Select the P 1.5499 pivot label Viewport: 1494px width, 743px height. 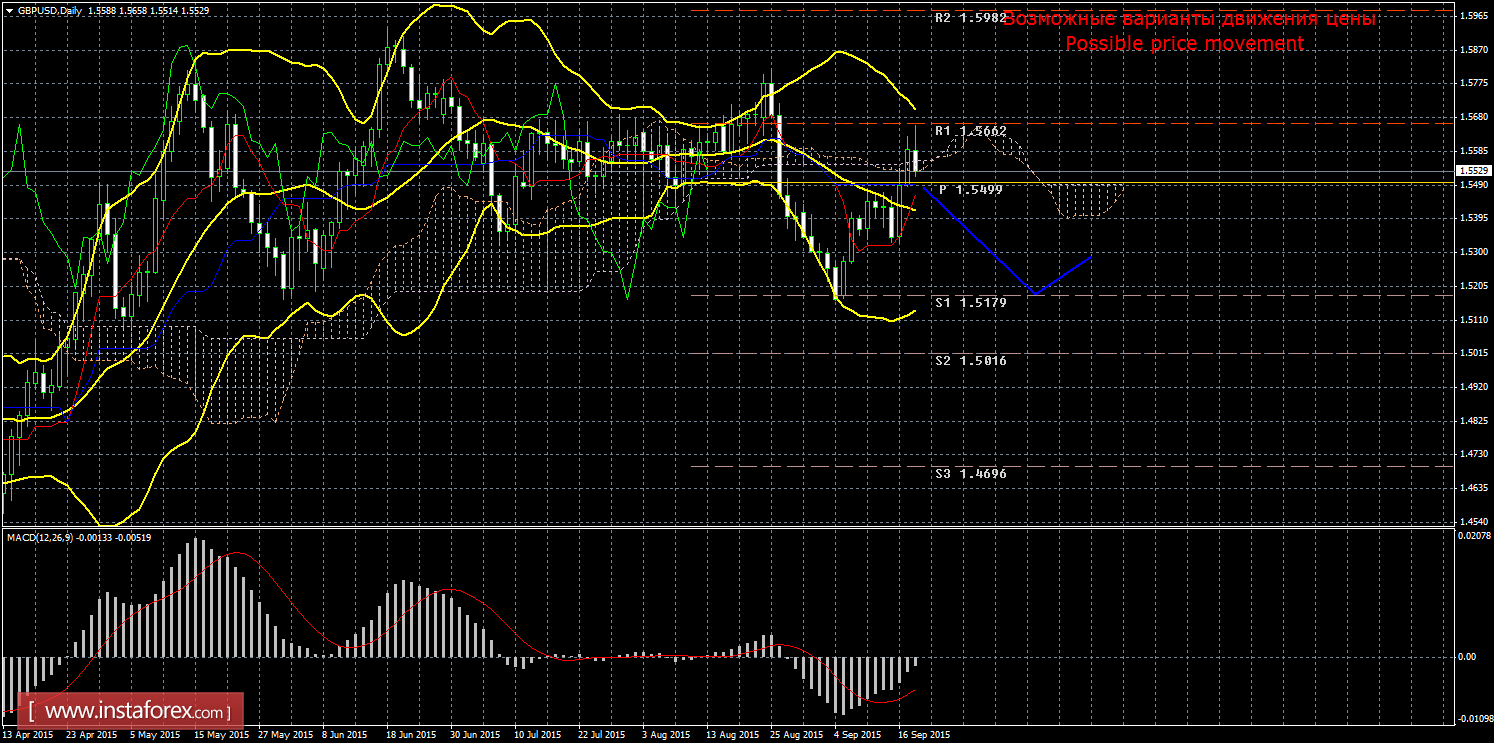pyautogui.click(x=970, y=189)
